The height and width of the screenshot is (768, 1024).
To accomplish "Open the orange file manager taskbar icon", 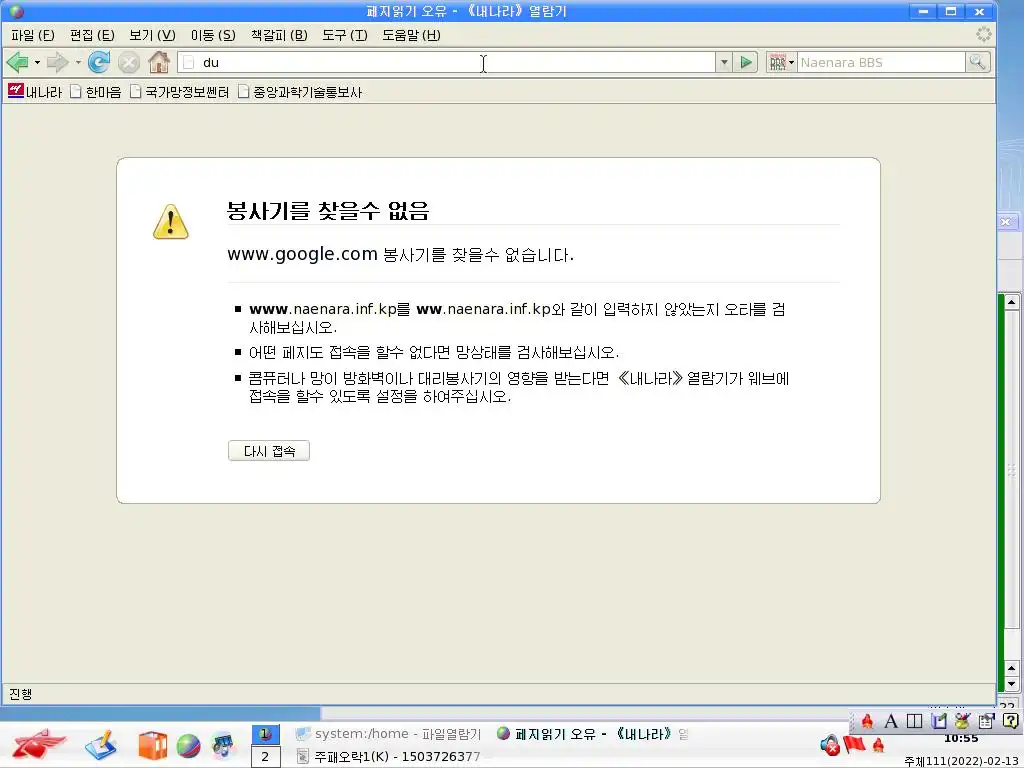I will [x=153, y=745].
